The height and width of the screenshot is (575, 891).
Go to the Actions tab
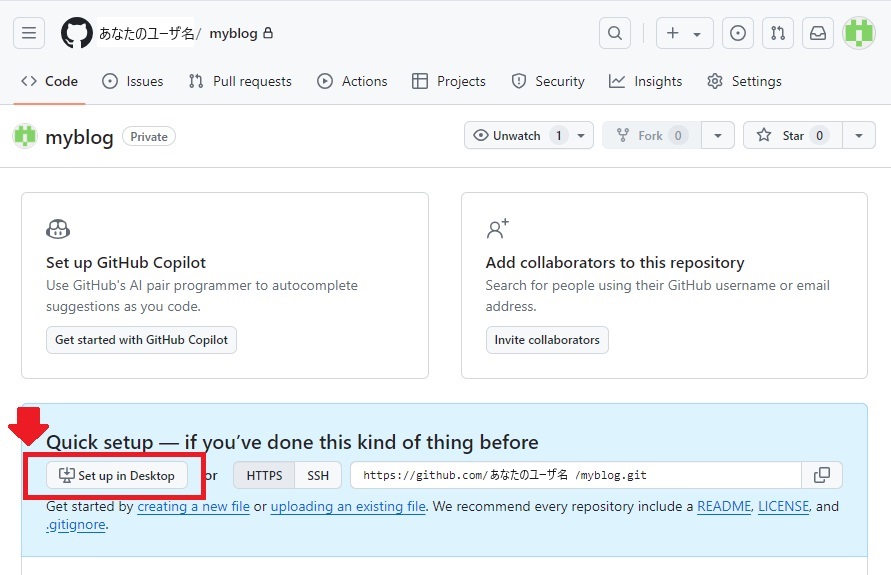pos(352,81)
